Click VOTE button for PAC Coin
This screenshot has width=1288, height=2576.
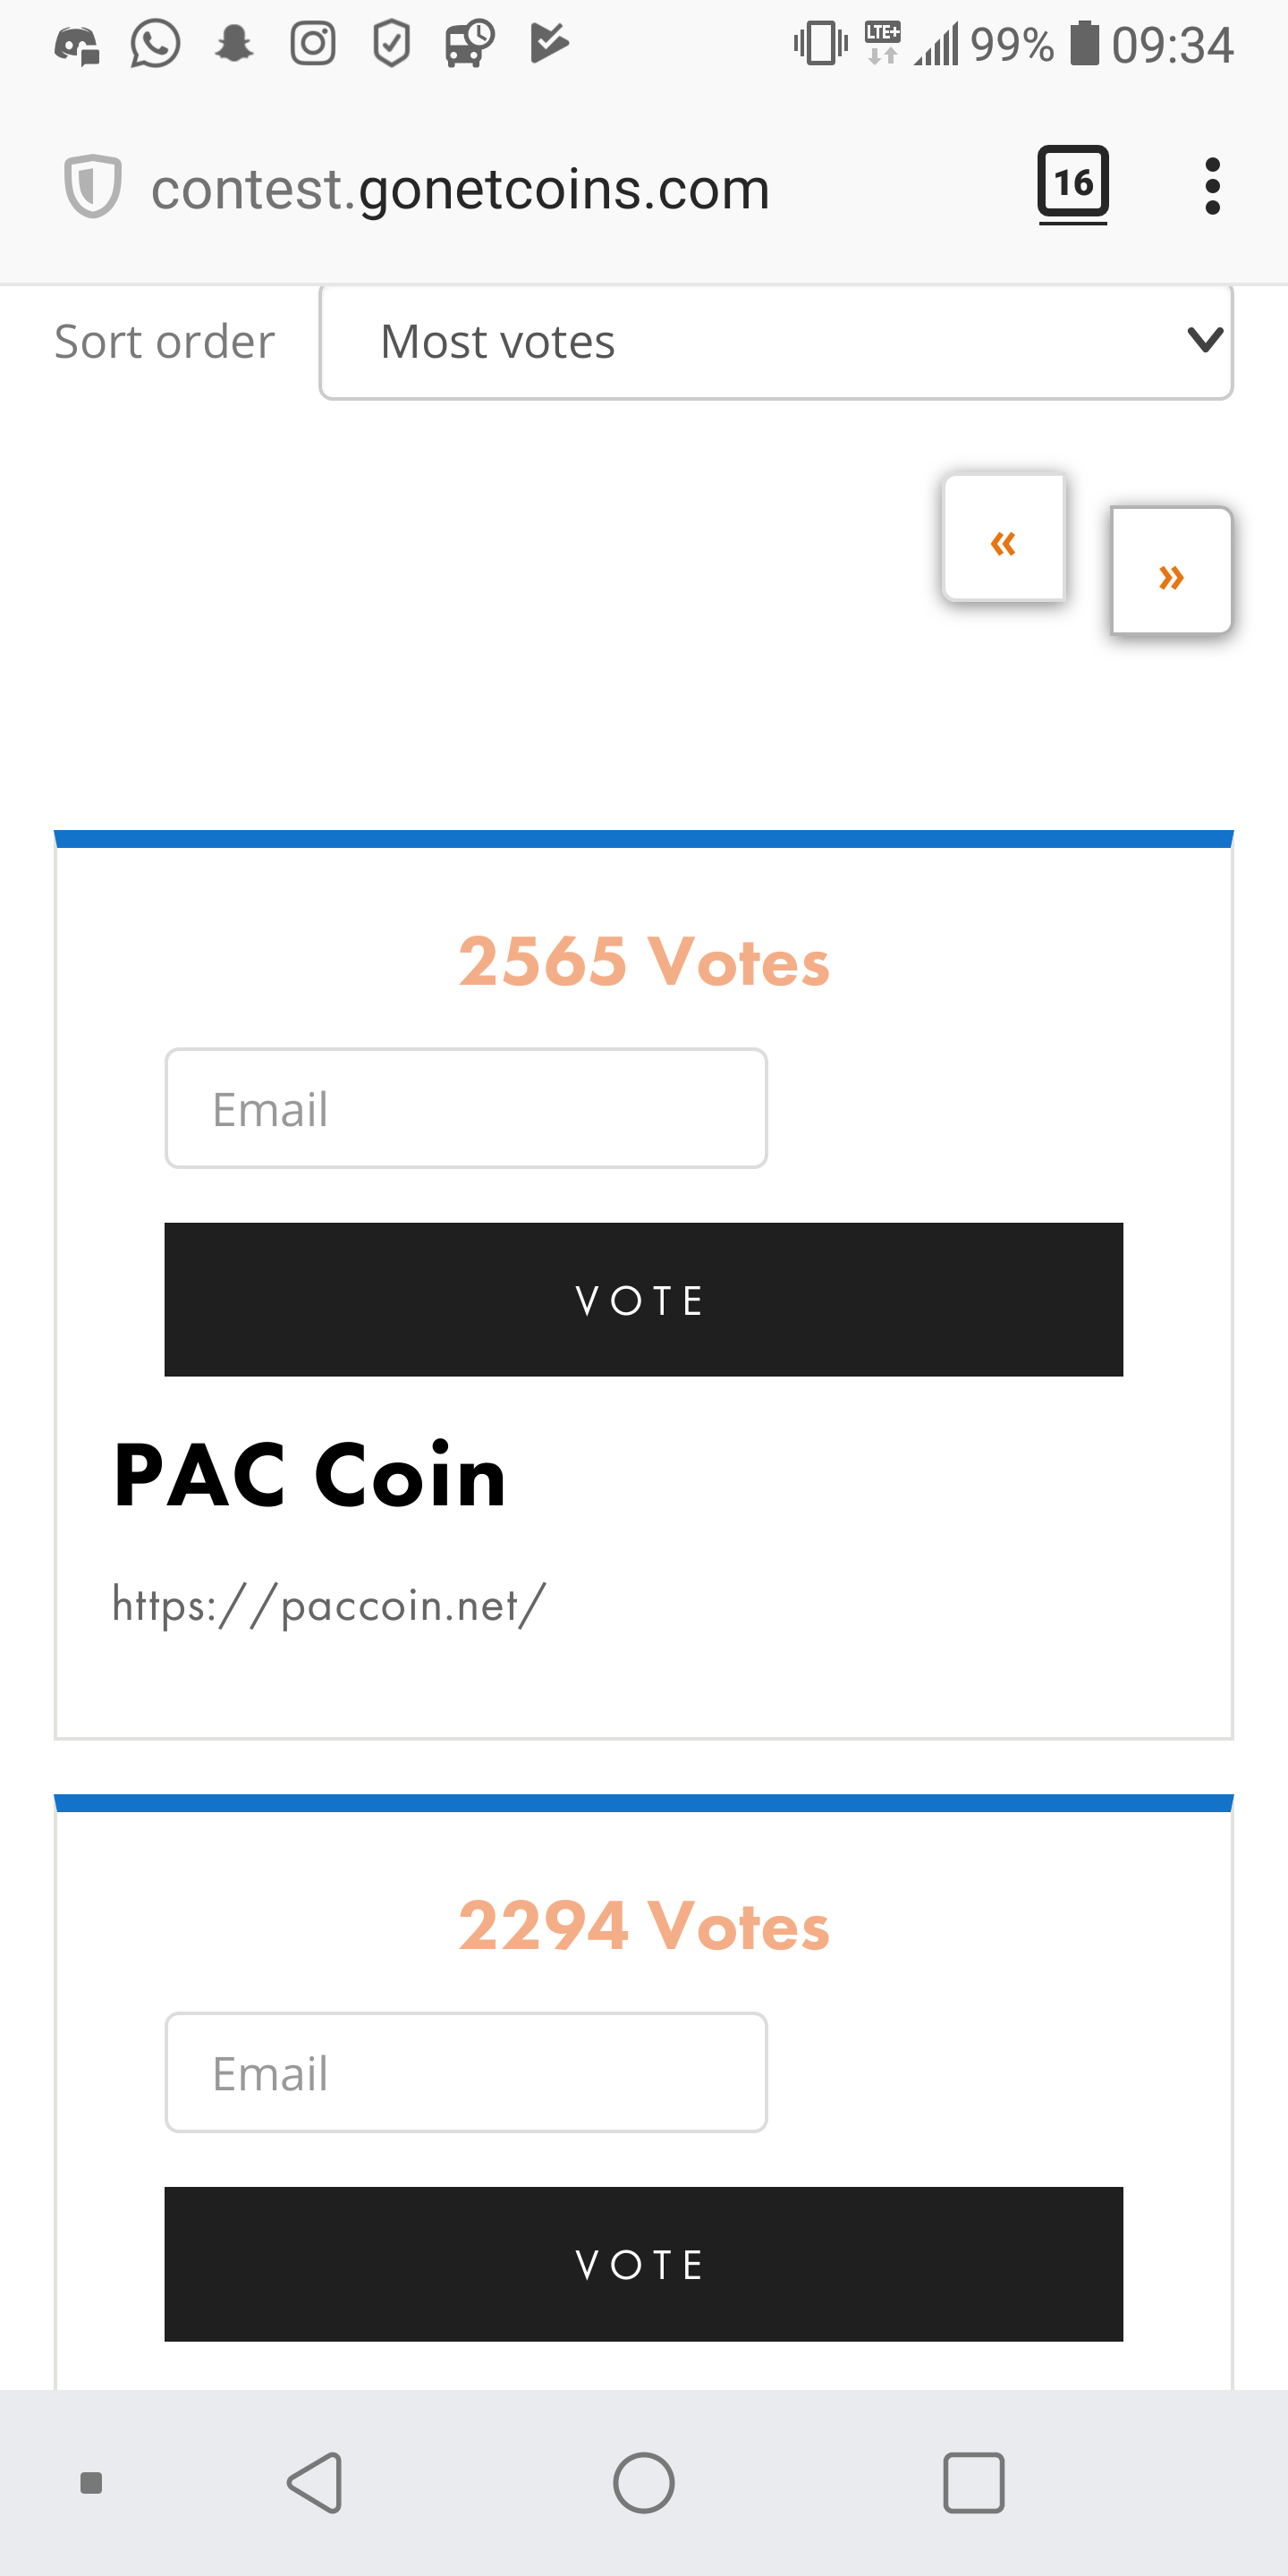pos(643,1299)
